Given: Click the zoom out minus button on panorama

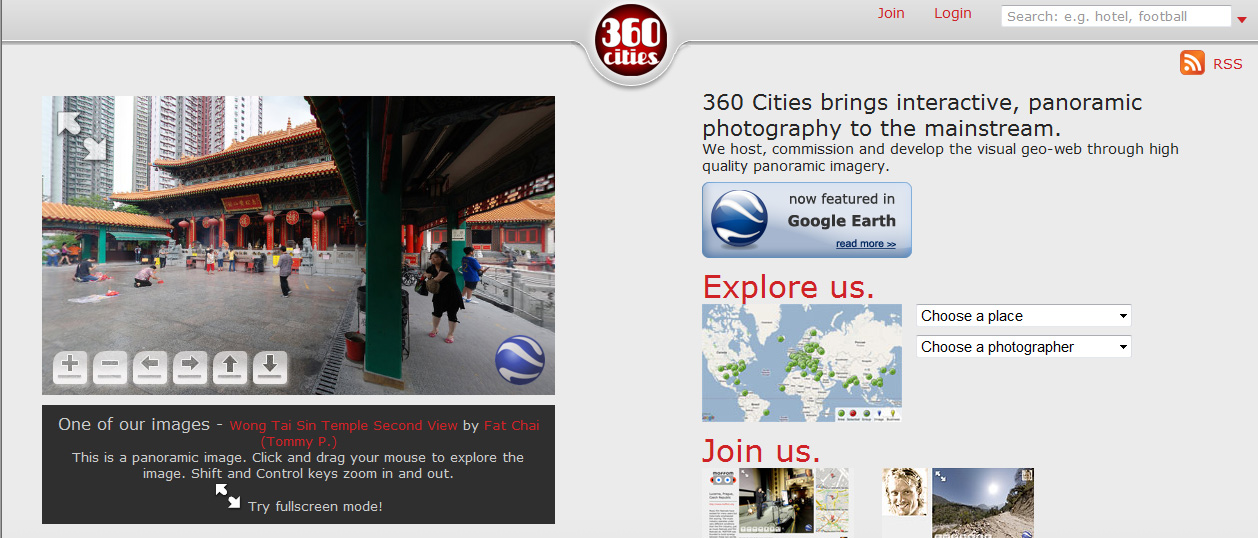Looking at the screenshot, I should click(110, 367).
